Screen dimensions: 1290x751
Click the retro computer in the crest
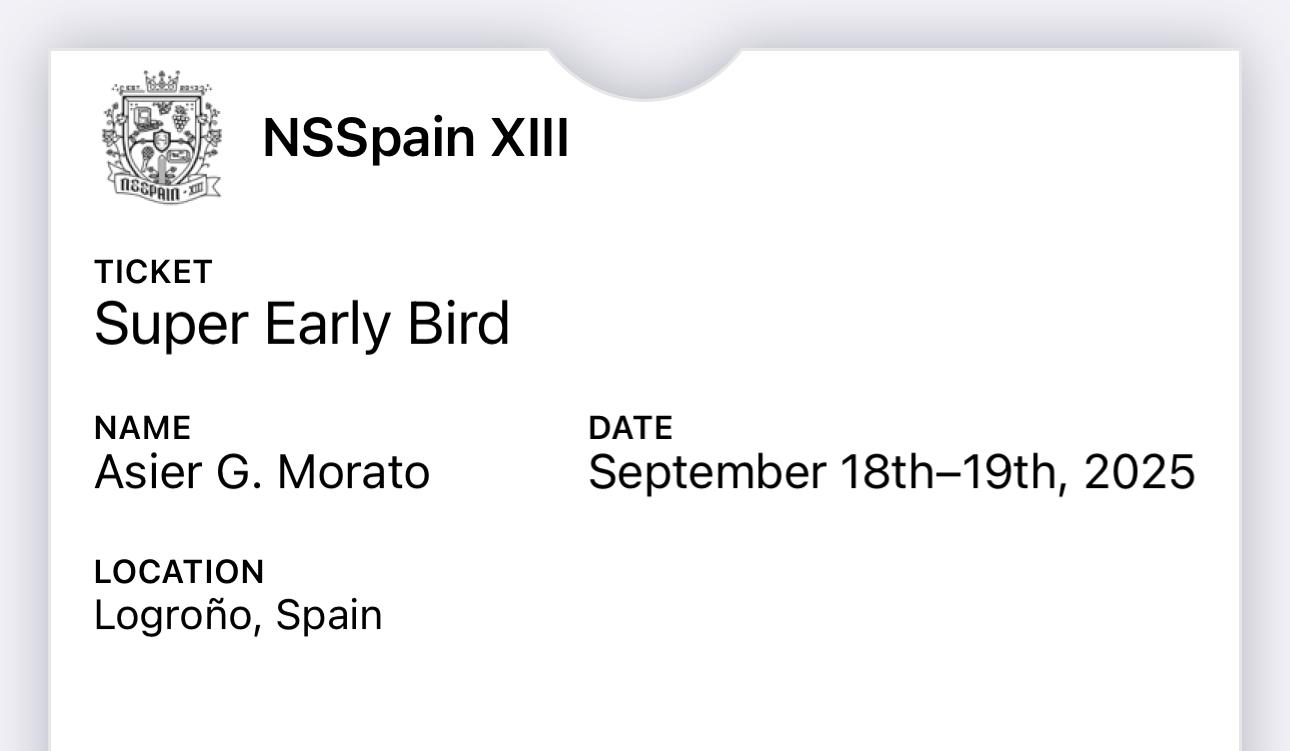pyautogui.click(x=147, y=120)
